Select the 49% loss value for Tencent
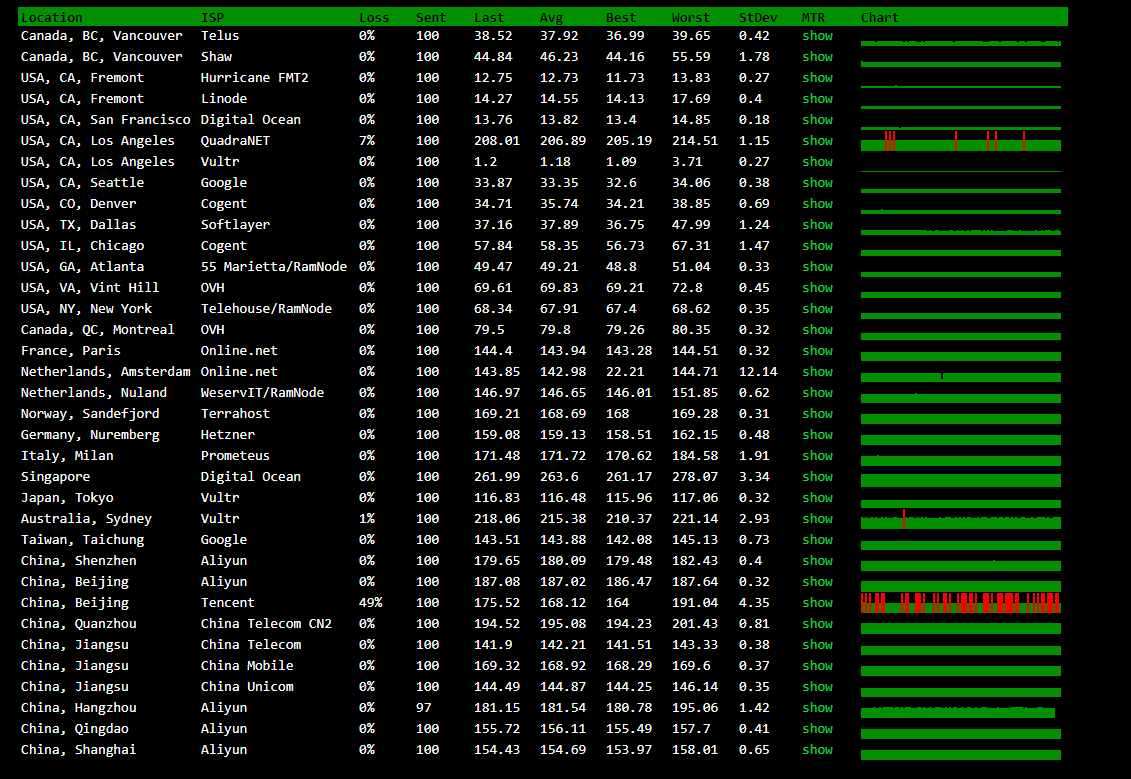The height and width of the screenshot is (779, 1131). (x=370, y=602)
